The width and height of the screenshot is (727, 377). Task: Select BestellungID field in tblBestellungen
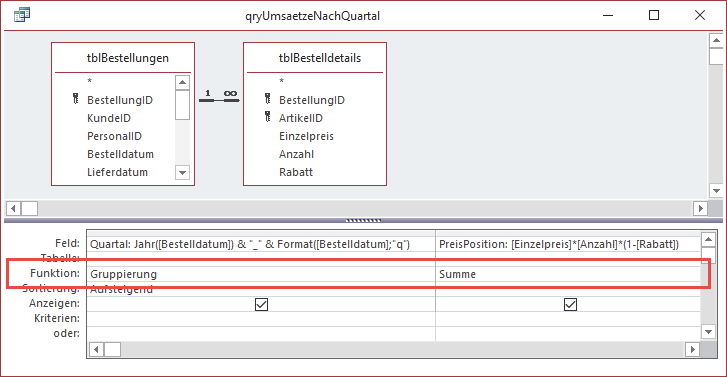pyautogui.click(x=120, y=100)
